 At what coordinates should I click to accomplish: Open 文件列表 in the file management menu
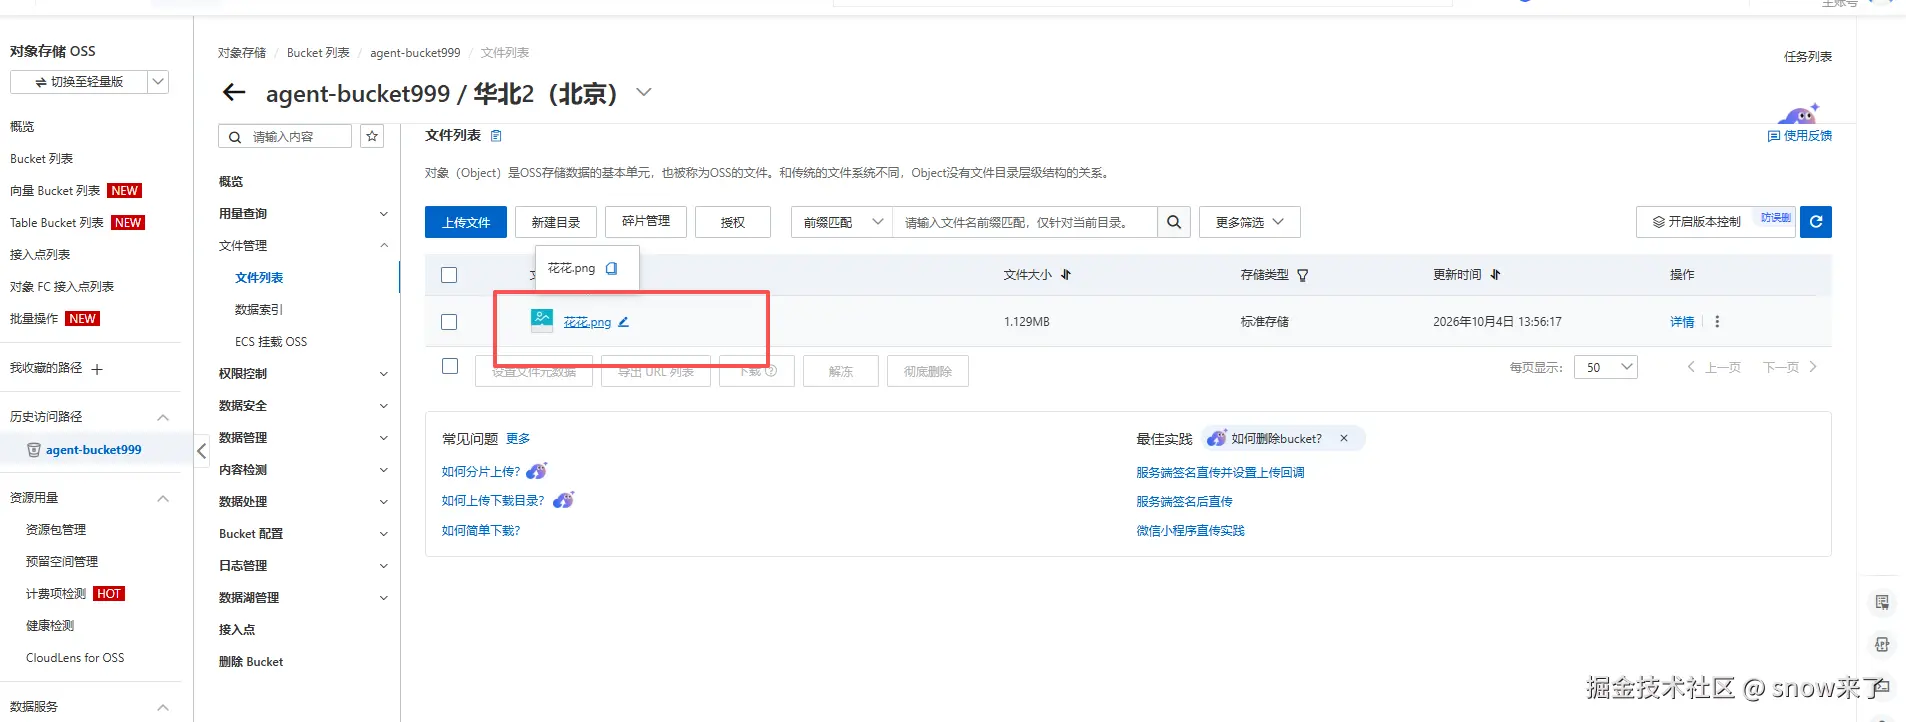(259, 278)
